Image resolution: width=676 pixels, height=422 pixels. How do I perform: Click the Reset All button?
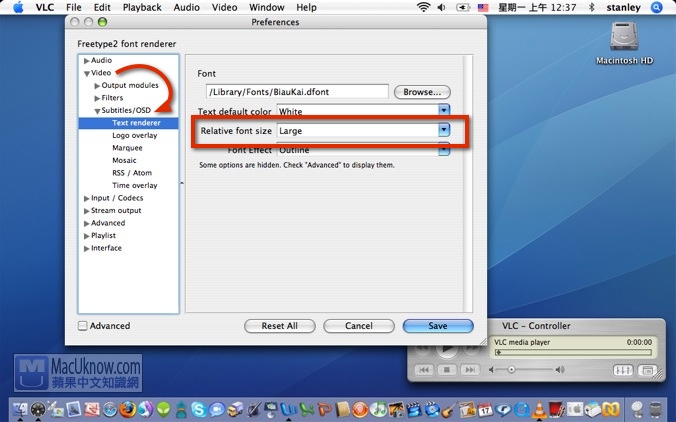(279, 326)
